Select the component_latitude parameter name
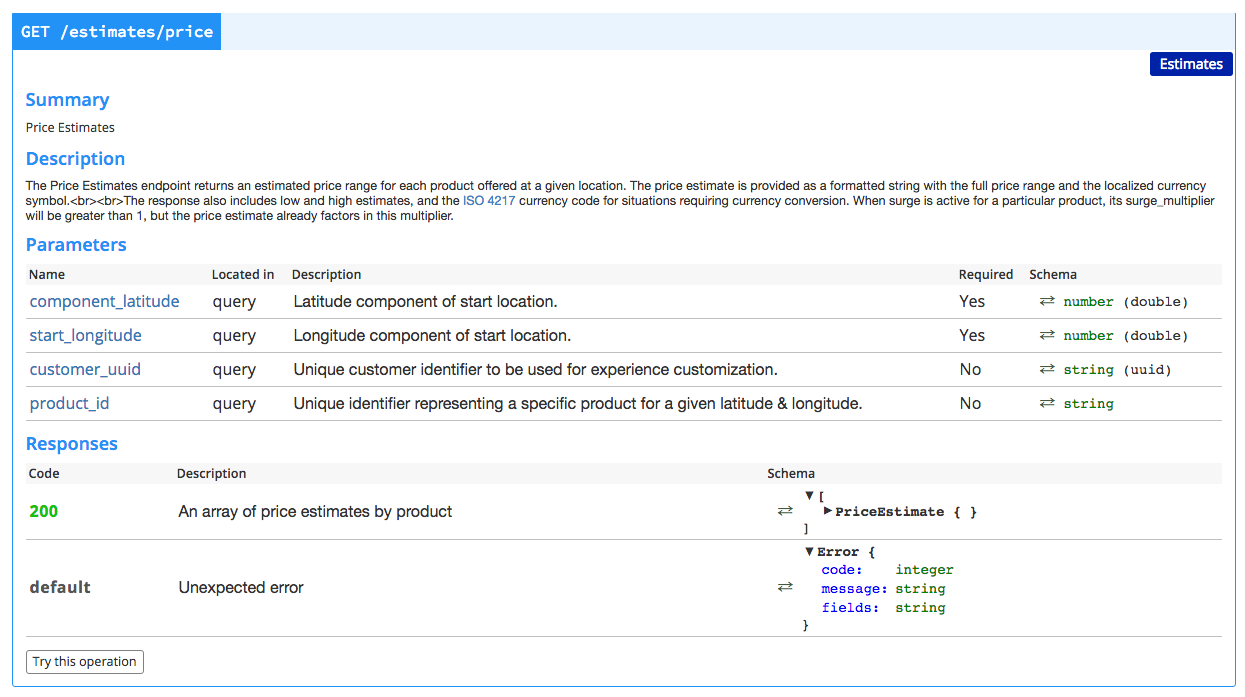1245x697 pixels. pyautogui.click(x=104, y=301)
